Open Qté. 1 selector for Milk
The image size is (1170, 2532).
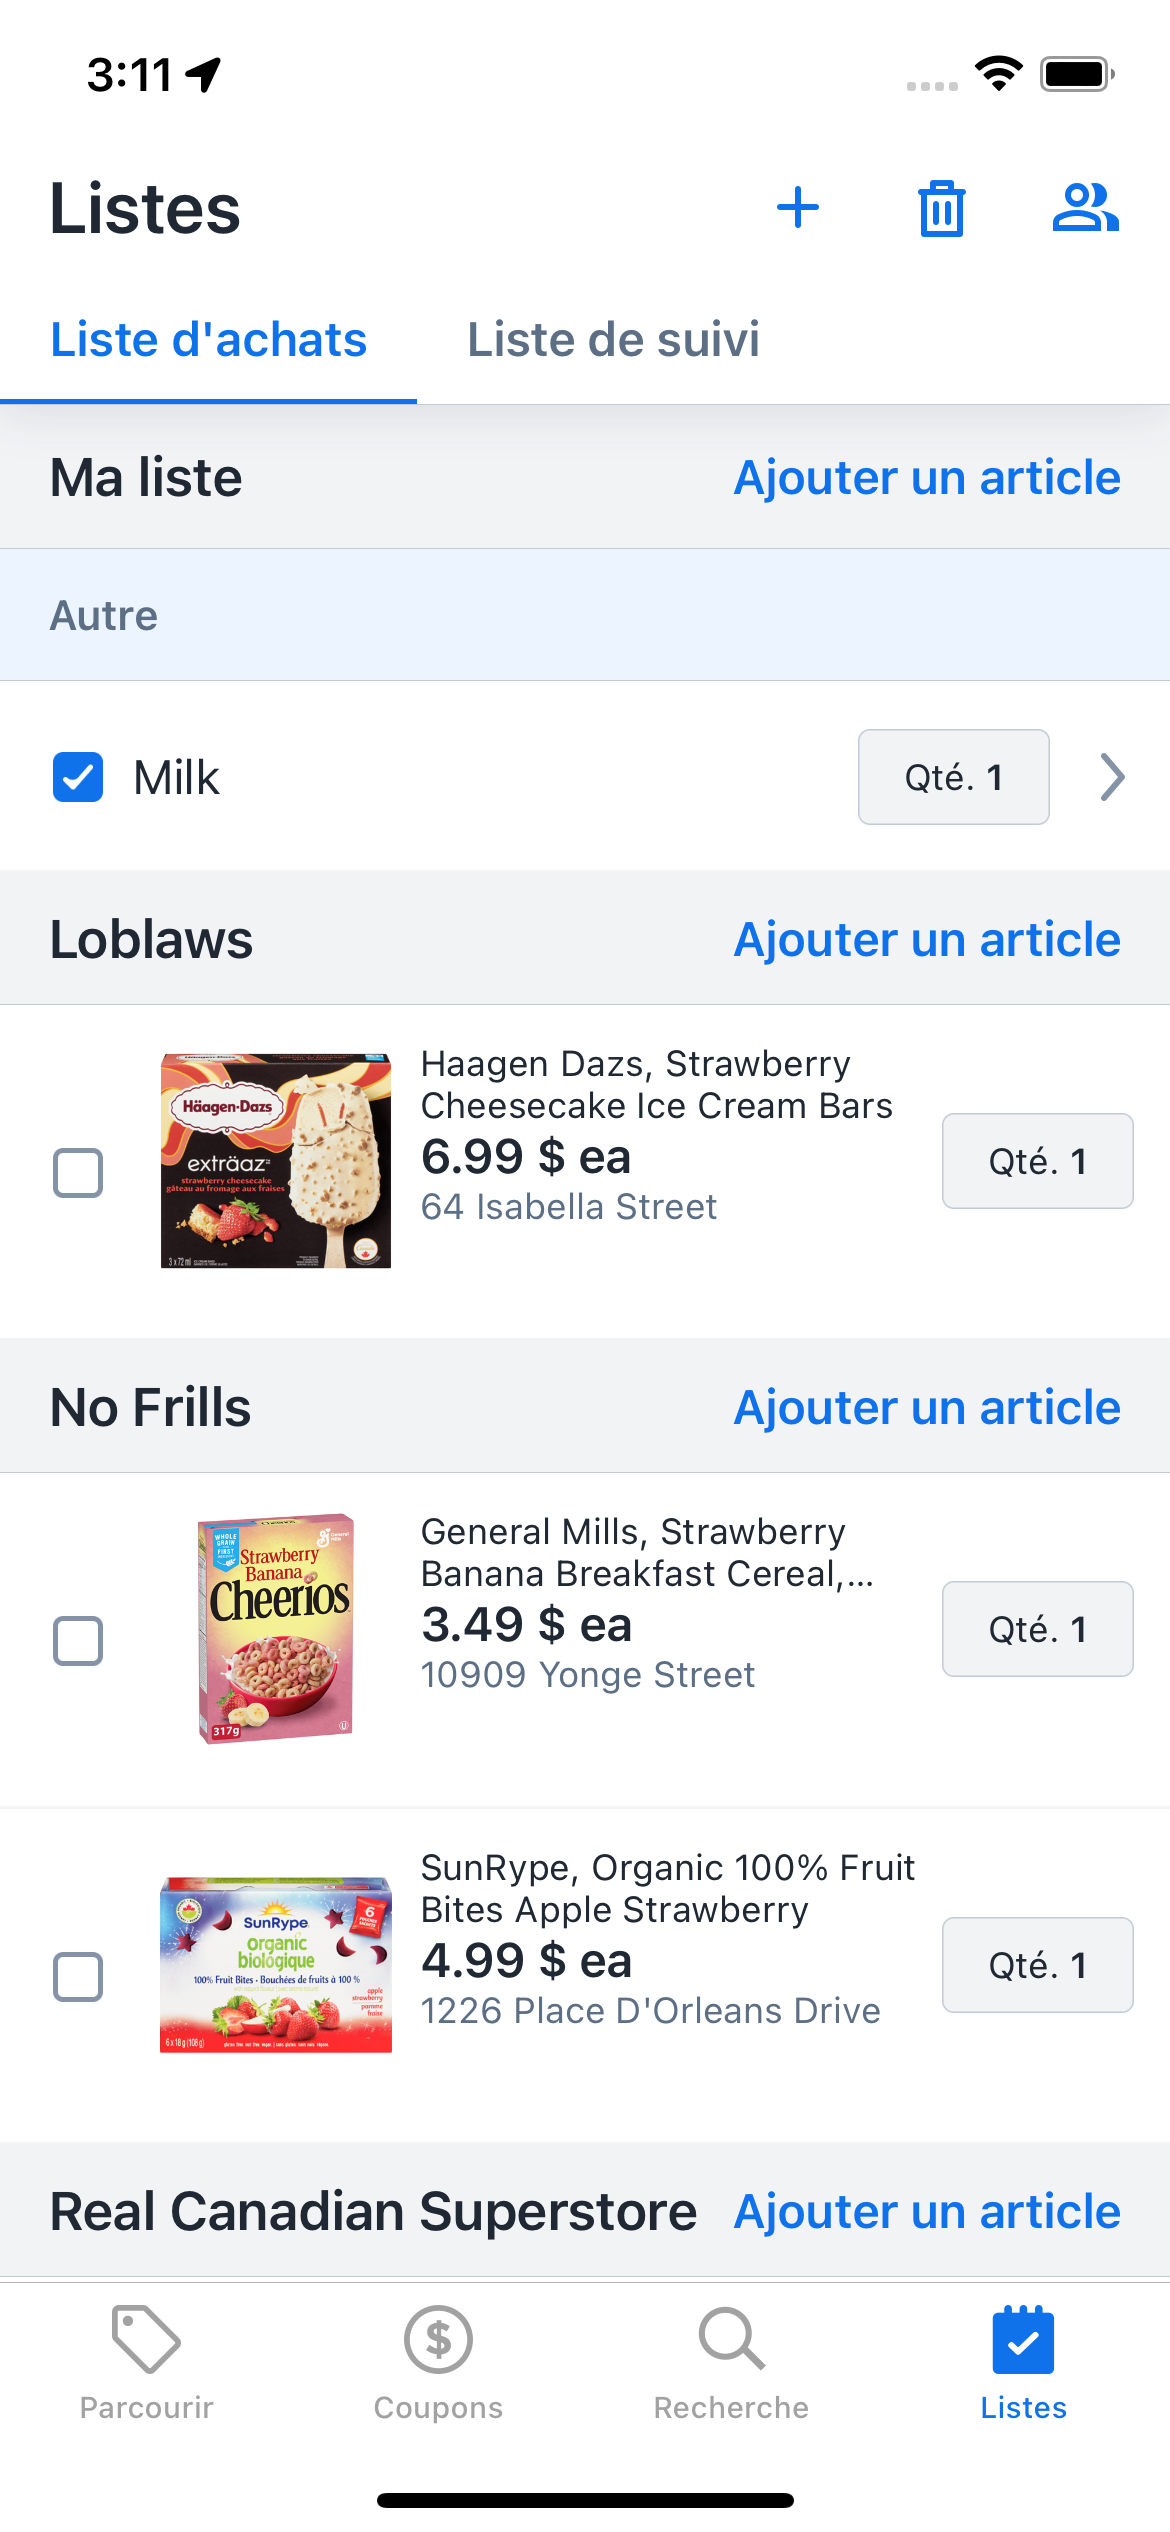tap(953, 777)
